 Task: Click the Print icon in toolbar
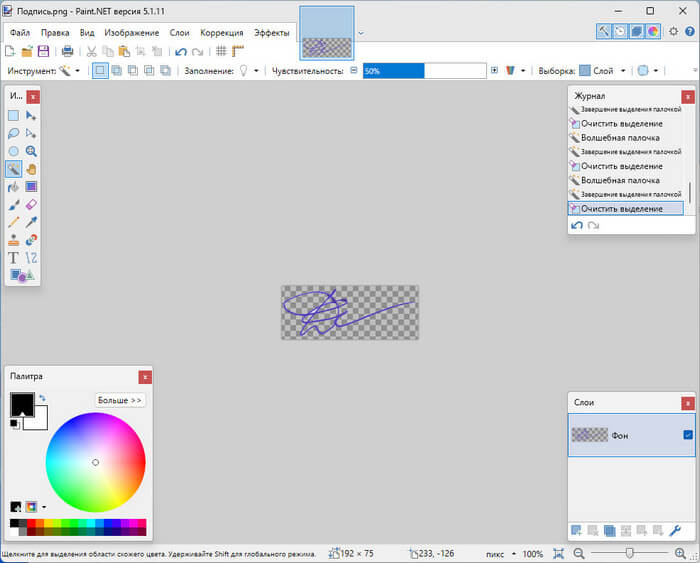(67, 51)
